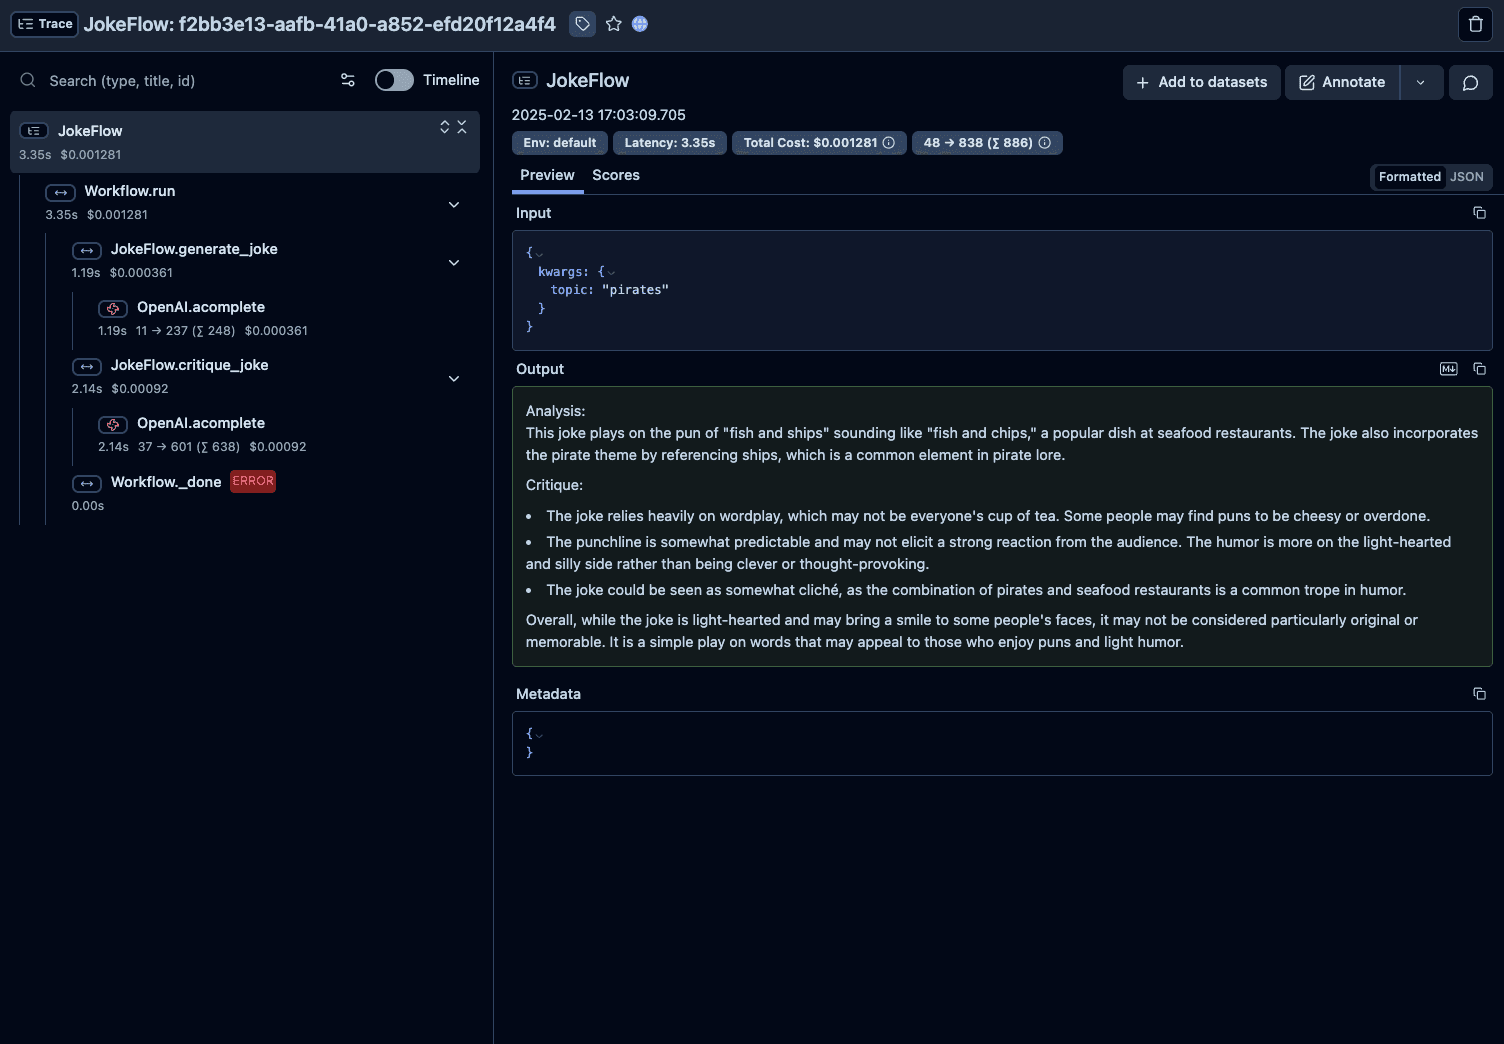Copy the Metadata using its copy icon

click(x=1479, y=693)
